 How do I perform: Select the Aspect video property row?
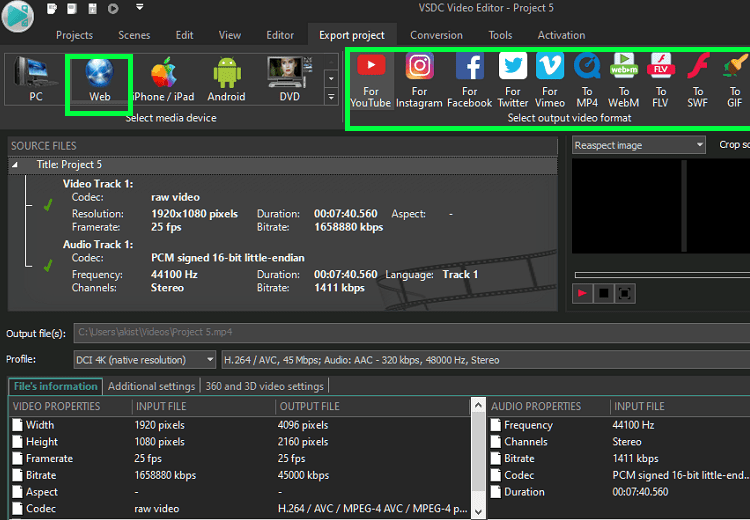(239, 492)
